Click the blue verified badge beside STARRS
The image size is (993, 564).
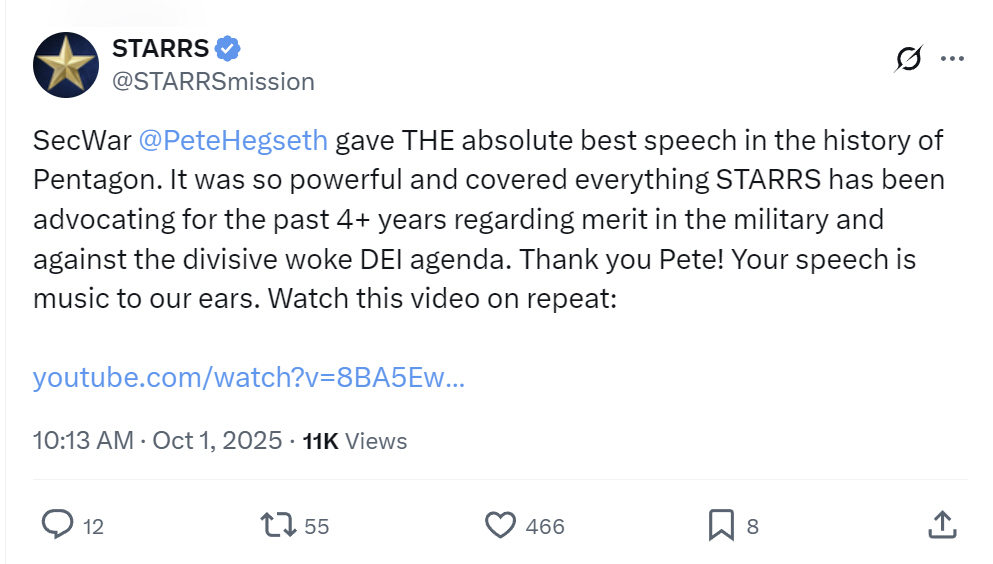click(x=229, y=48)
